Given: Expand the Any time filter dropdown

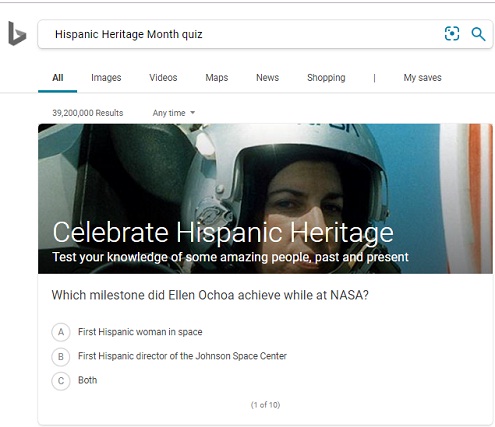Looking at the screenshot, I should [174, 113].
